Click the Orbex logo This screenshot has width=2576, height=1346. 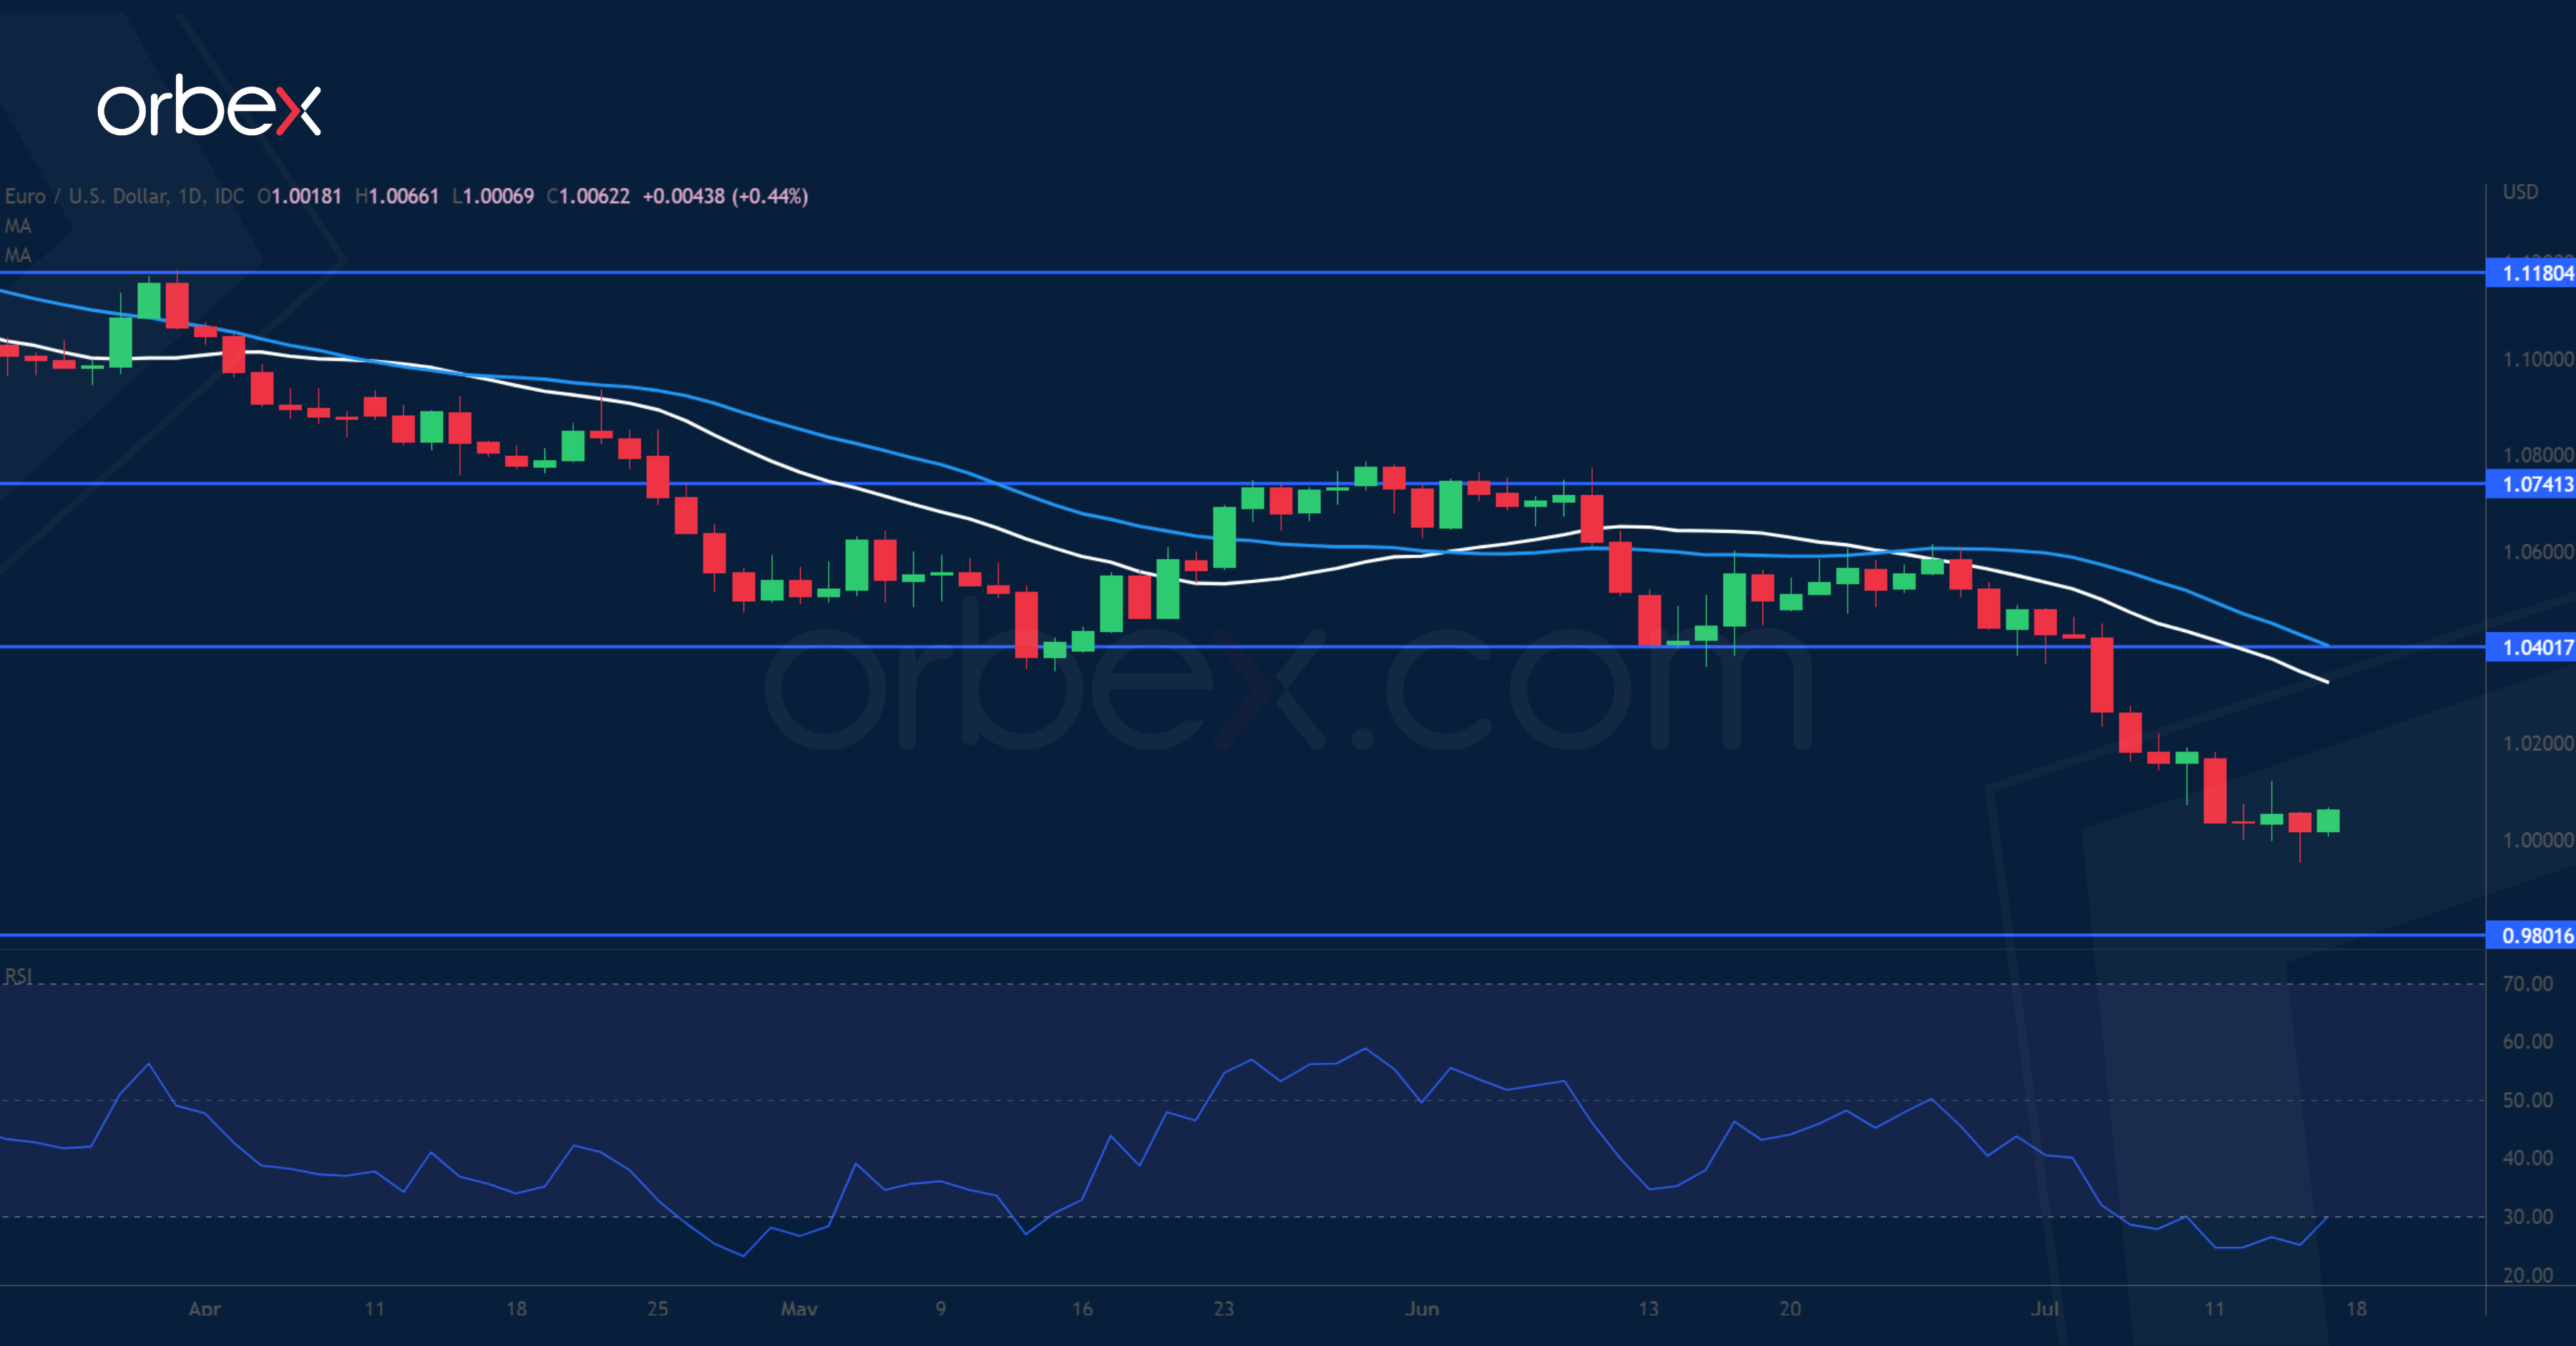pos(208,106)
